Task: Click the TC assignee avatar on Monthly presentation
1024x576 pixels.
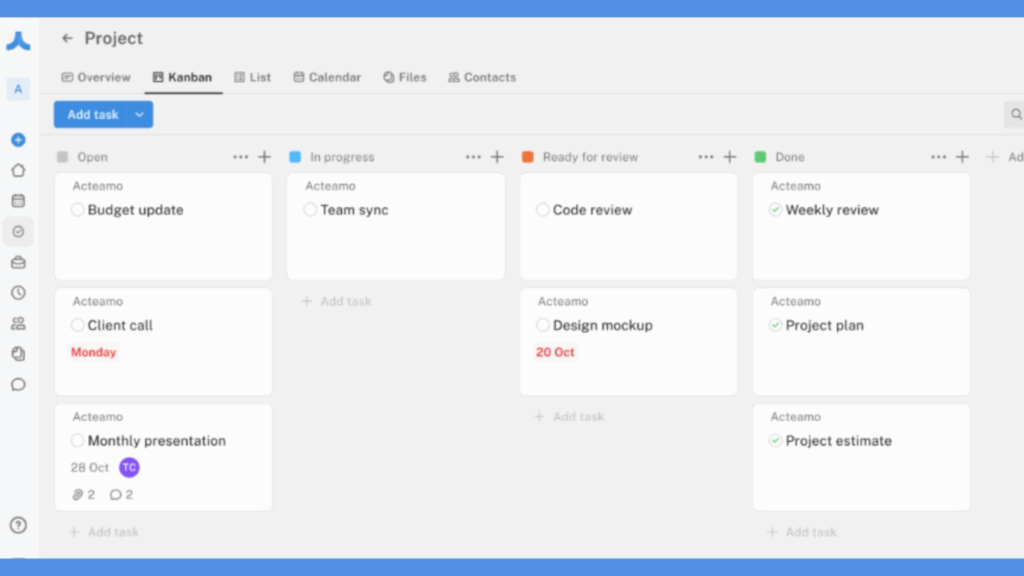Action: 129,468
